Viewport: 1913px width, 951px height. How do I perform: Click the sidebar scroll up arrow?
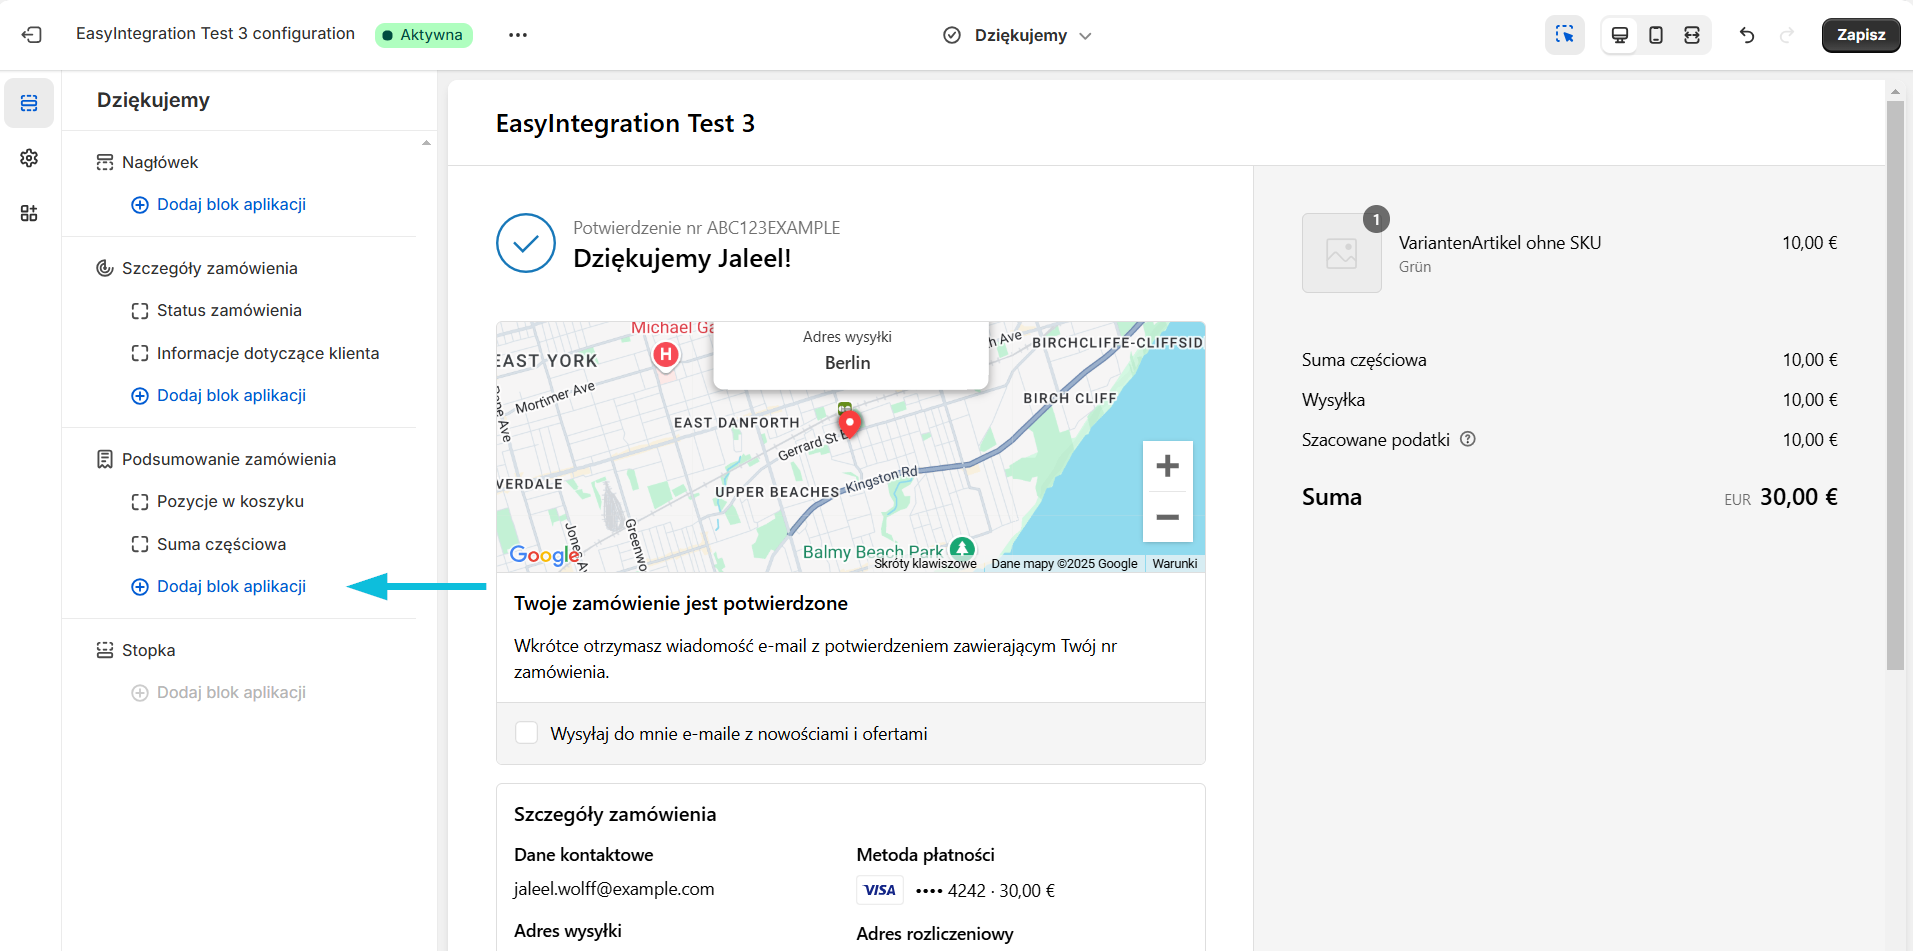[x=426, y=143]
